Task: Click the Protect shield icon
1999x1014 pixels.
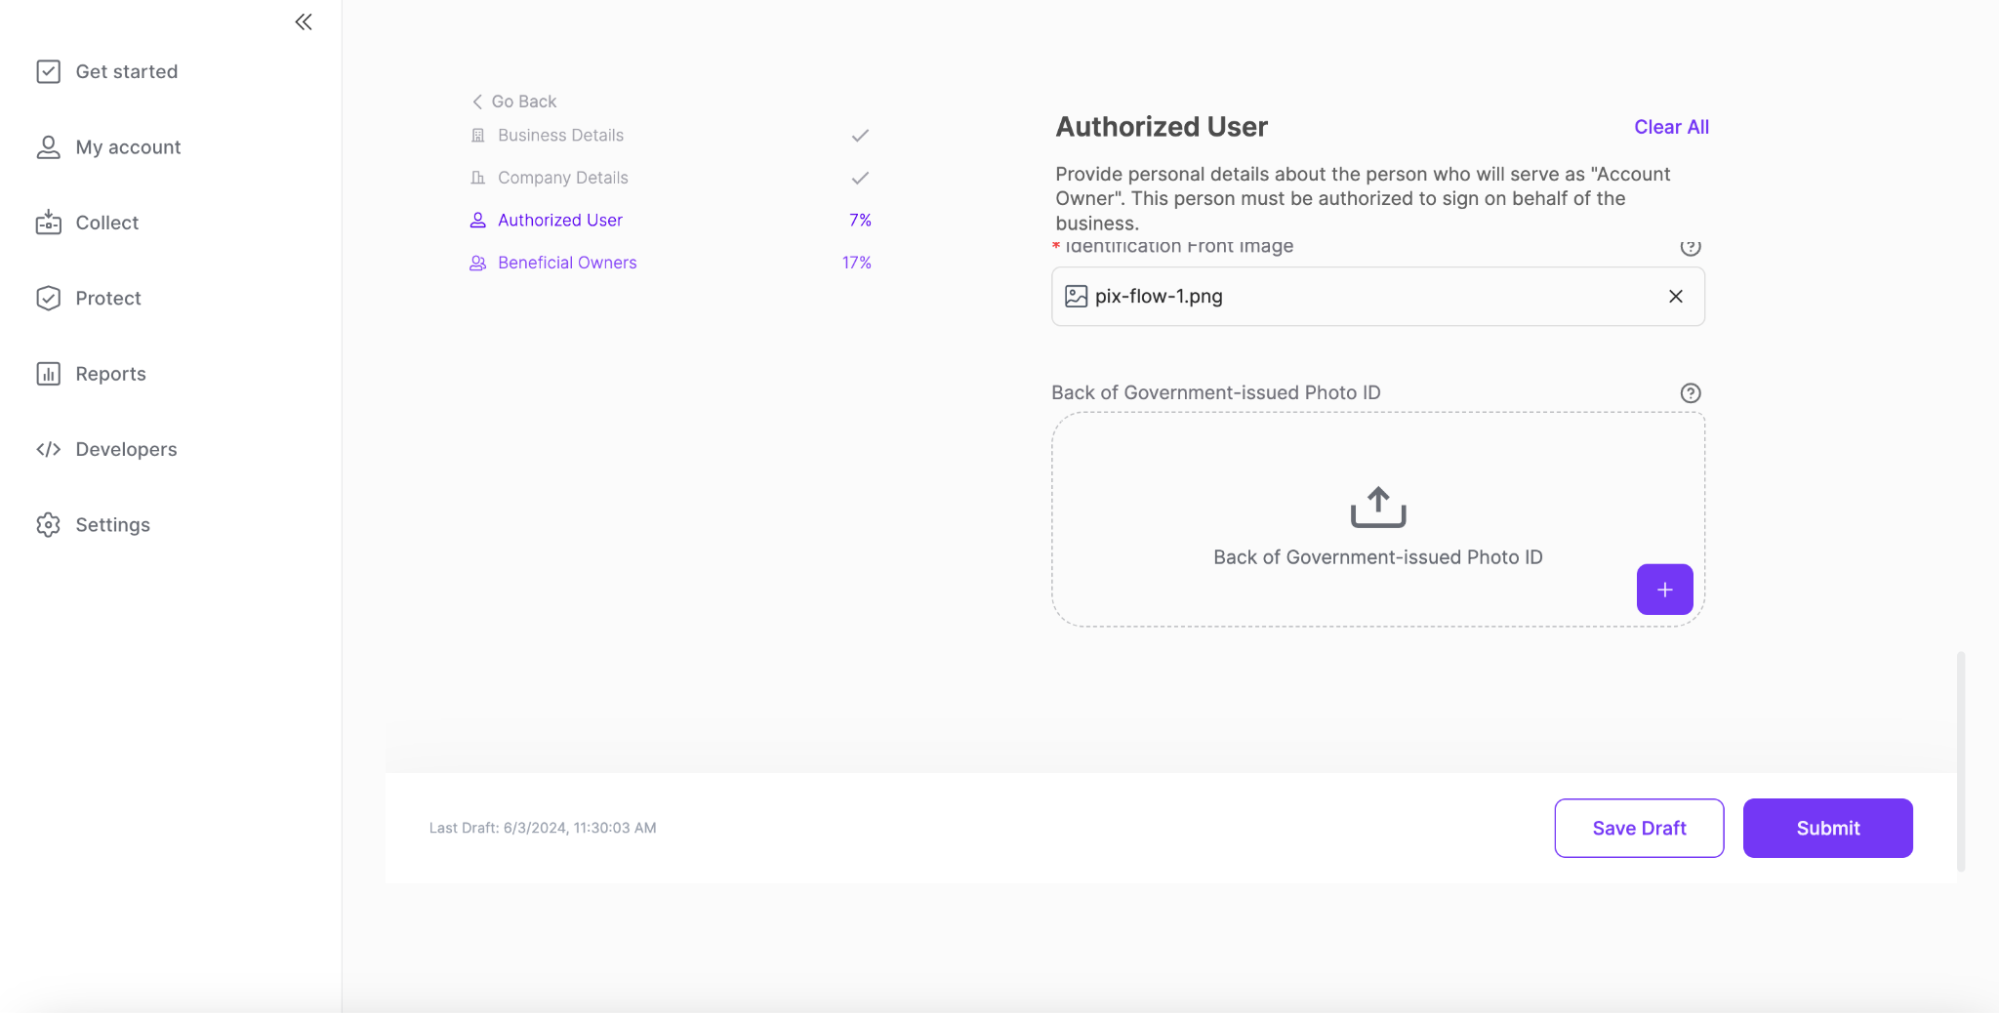Action: pos(48,298)
